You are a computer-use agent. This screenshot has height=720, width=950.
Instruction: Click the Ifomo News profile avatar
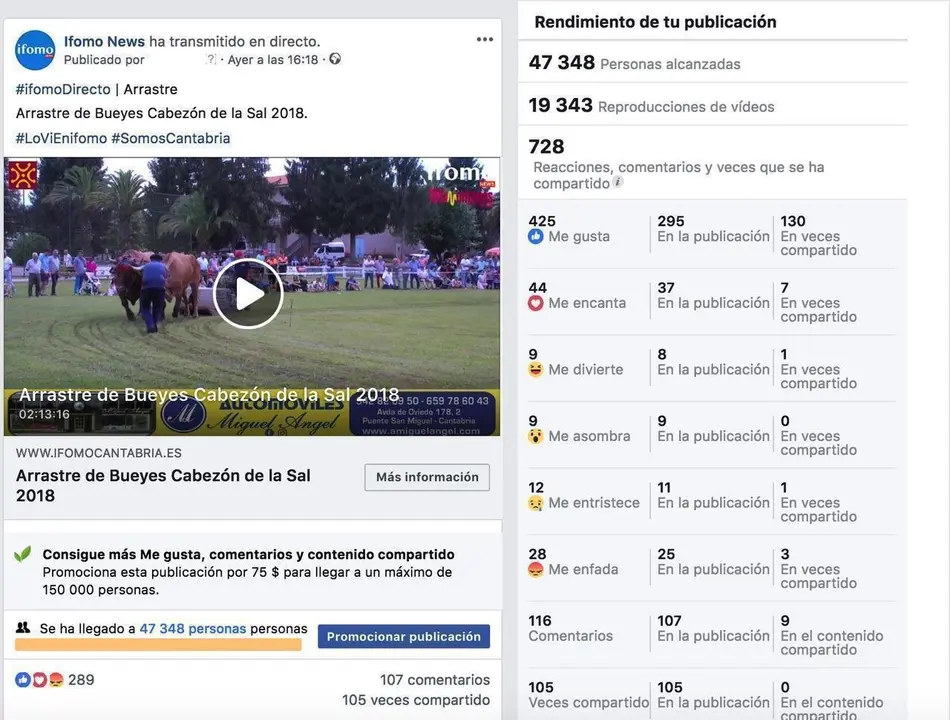coord(35,50)
